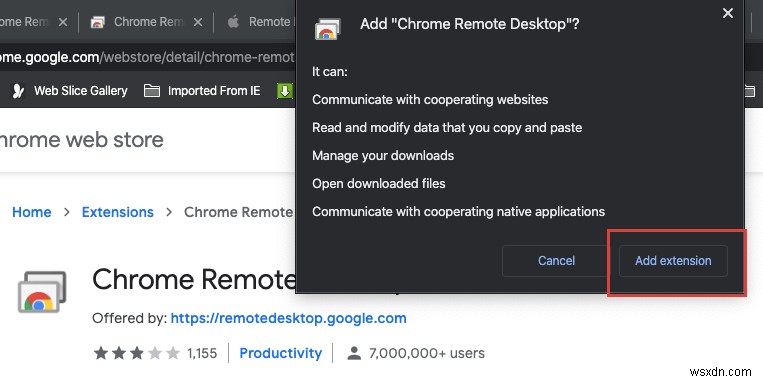This screenshot has height=382, width=763.
Task: Click the Chrome Remote Desktop icon in dialog
Action: coord(327,29)
